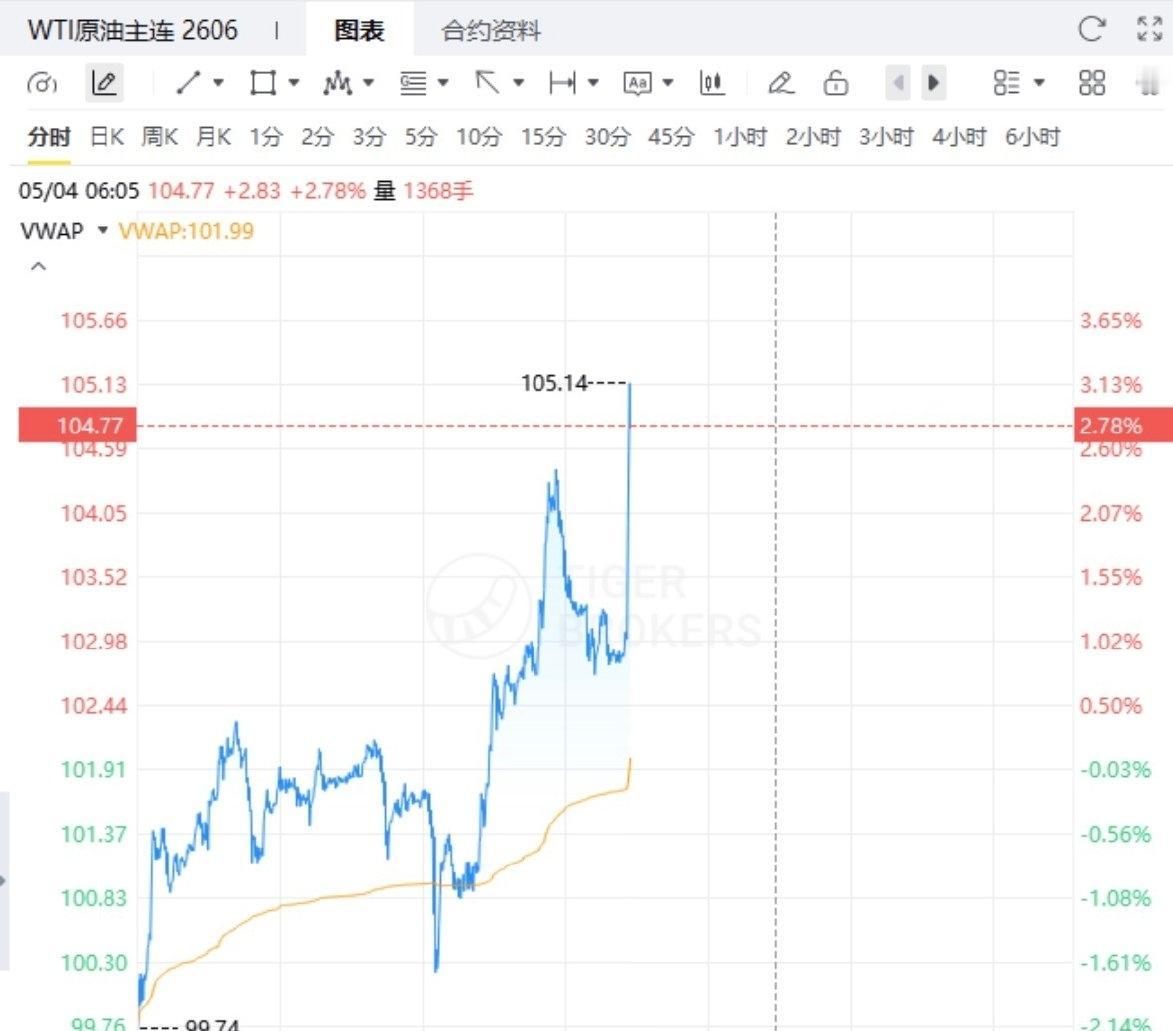Select the 月K timeframe
This screenshot has width=1173, height=1031.
click(x=213, y=137)
